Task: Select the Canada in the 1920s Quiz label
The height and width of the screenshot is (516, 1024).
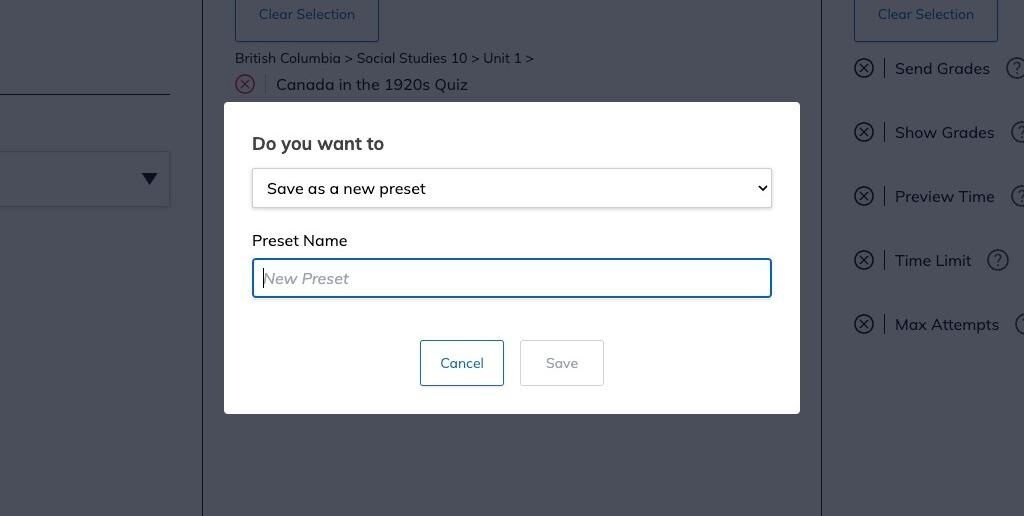Action: (371, 84)
